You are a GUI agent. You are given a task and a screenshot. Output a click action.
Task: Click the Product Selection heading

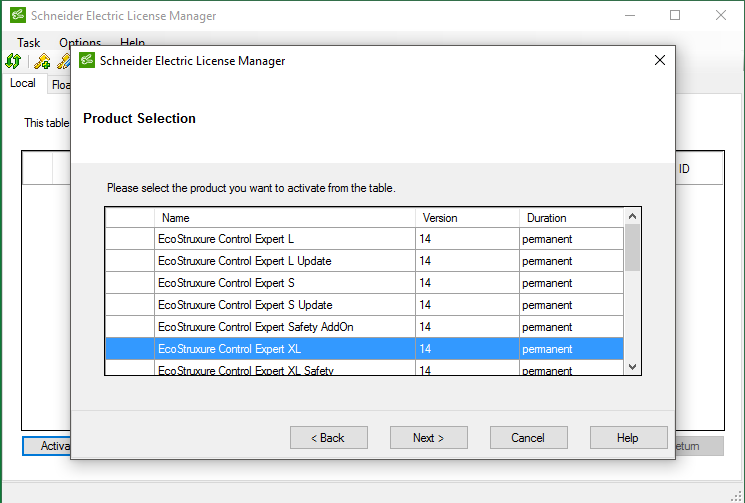[139, 118]
